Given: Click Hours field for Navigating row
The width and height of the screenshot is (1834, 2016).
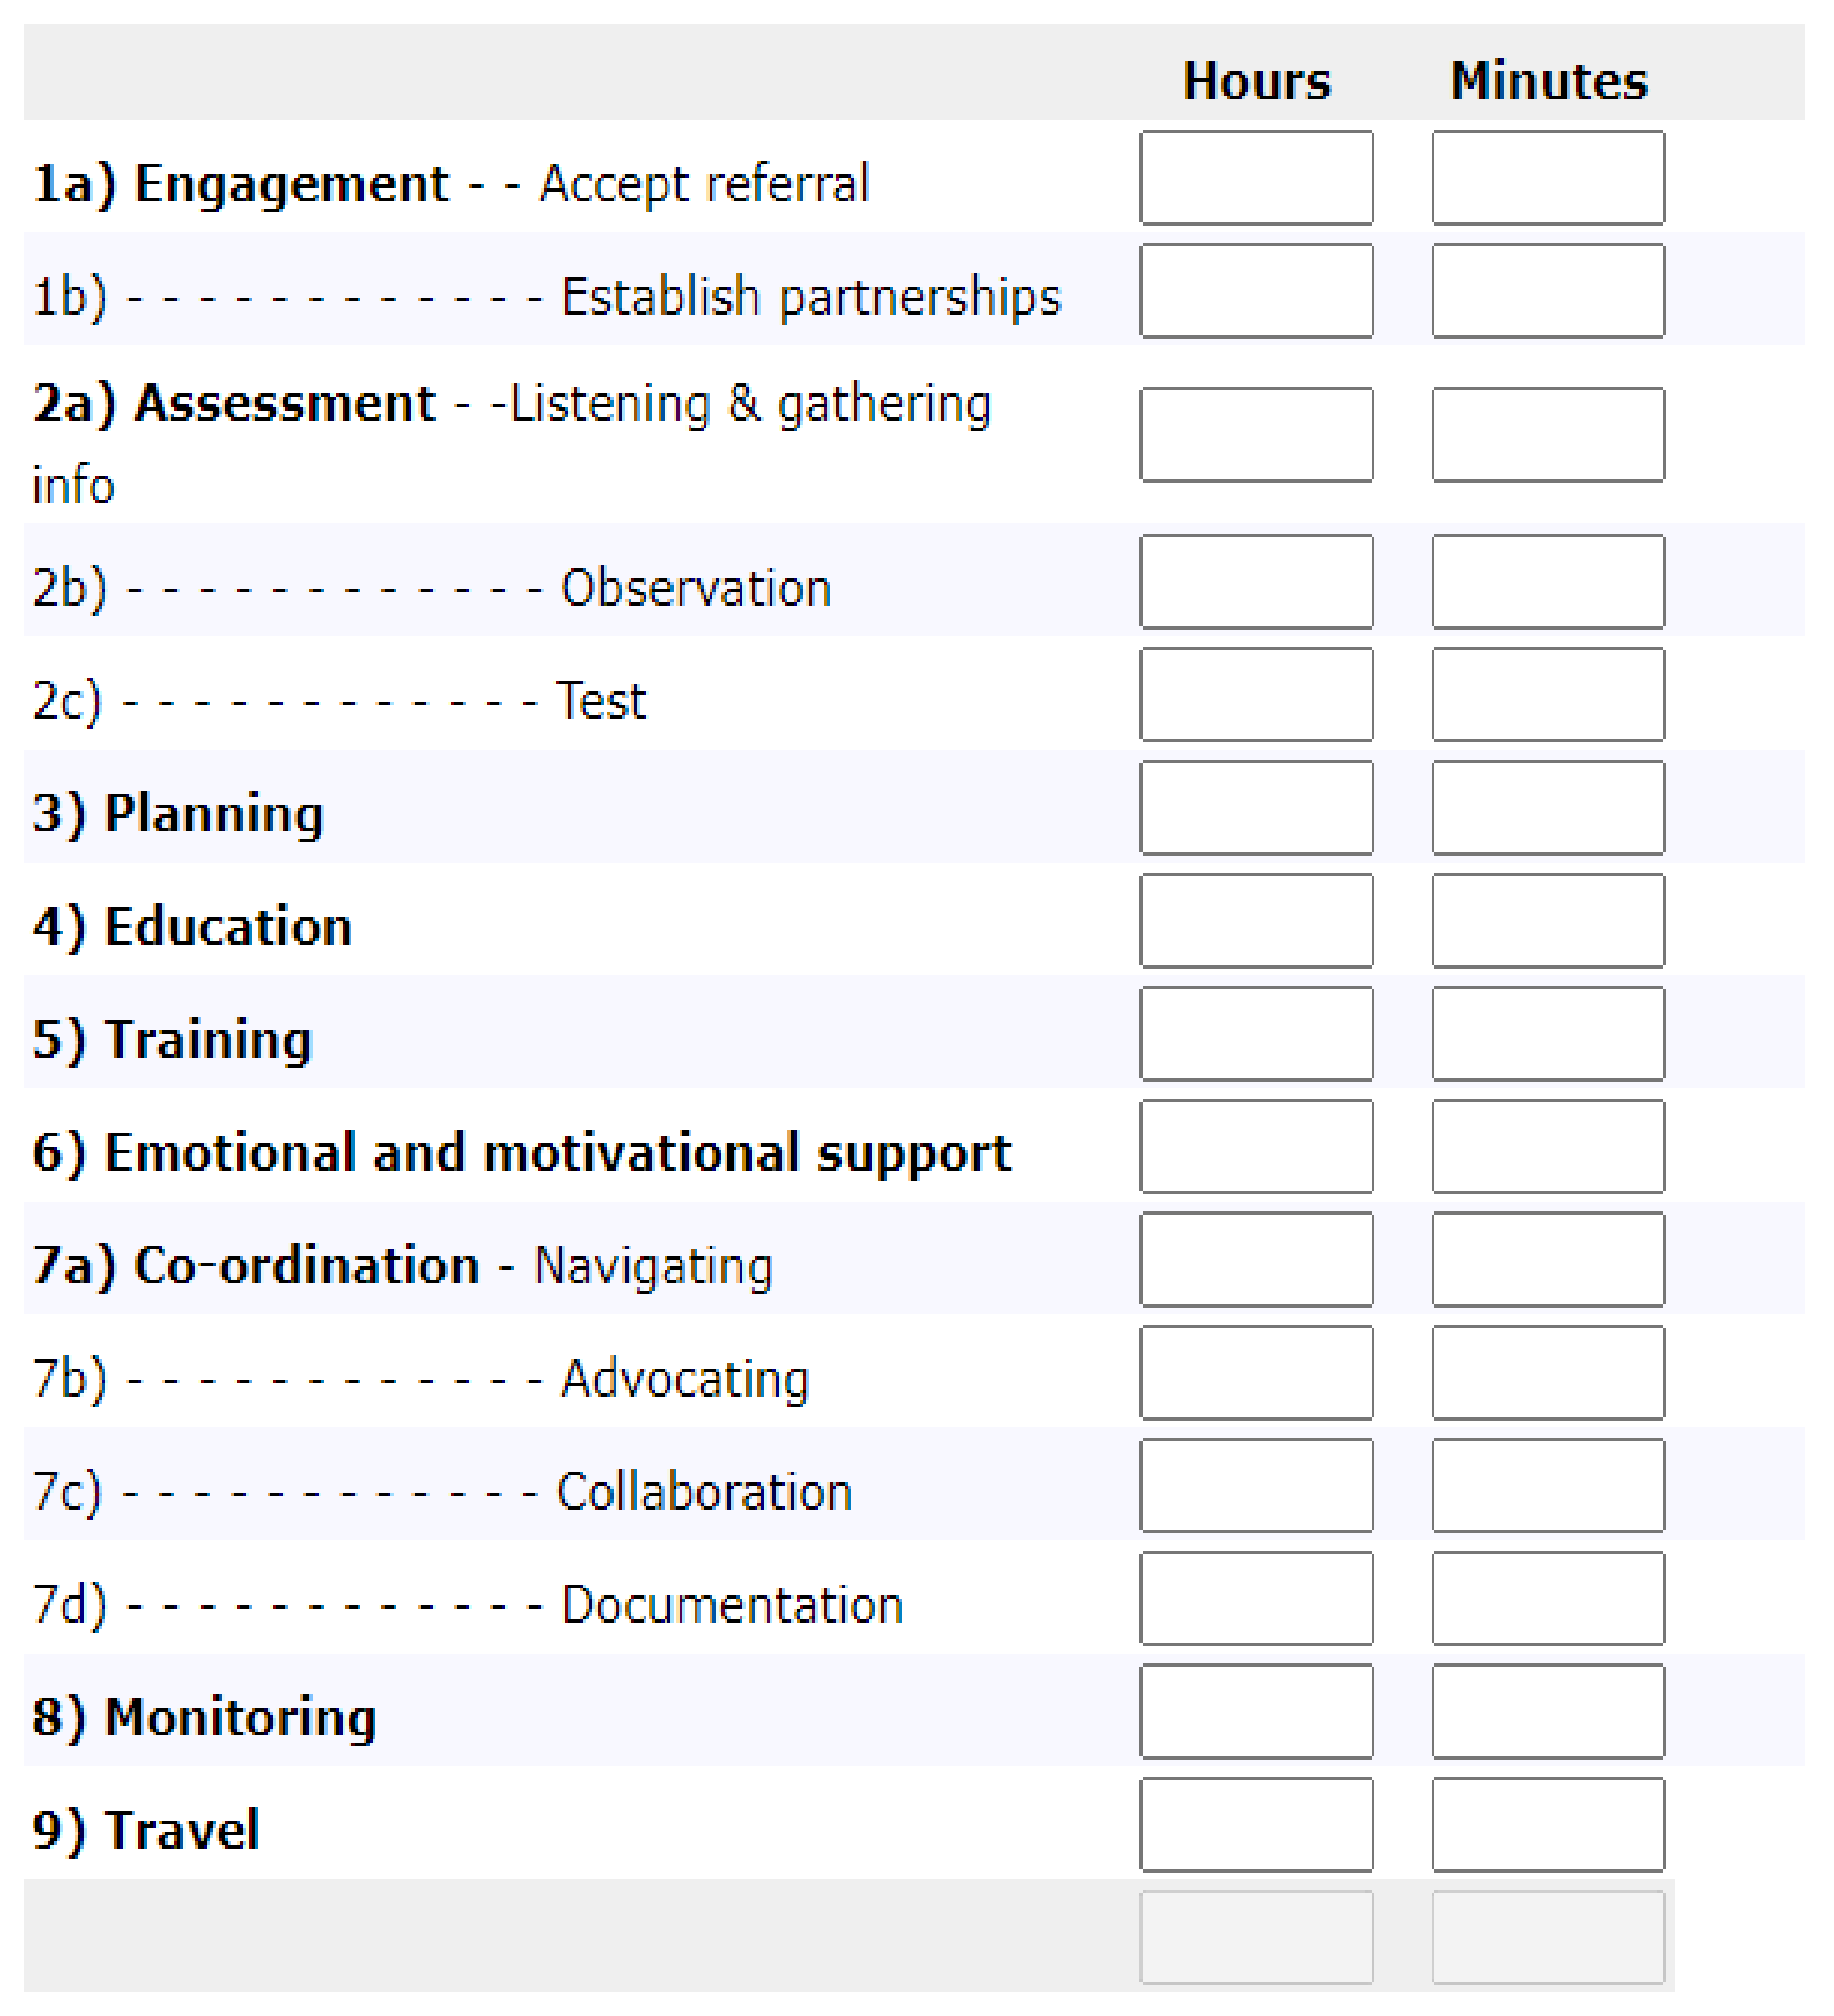Looking at the screenshot, I should [1256, 1260].
